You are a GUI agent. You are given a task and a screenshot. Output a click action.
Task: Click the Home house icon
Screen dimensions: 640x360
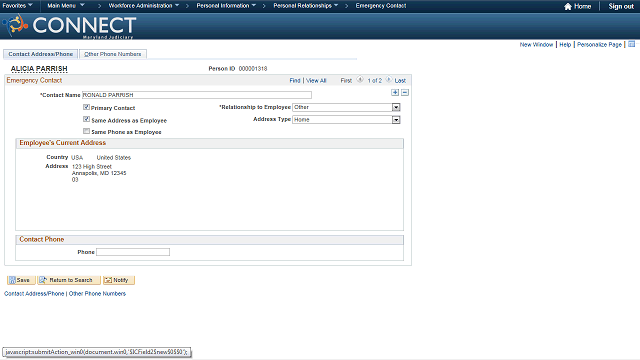point(568,6)
